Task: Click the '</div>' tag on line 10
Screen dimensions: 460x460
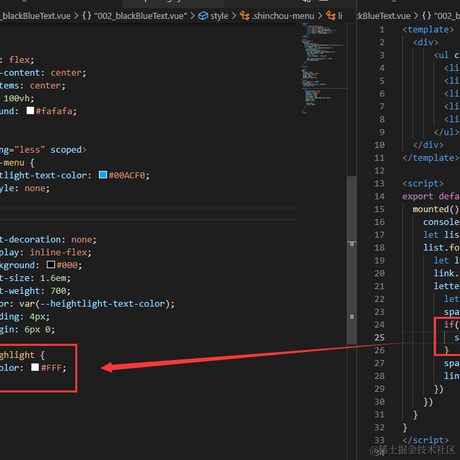Action: click(x=428, y=145)
